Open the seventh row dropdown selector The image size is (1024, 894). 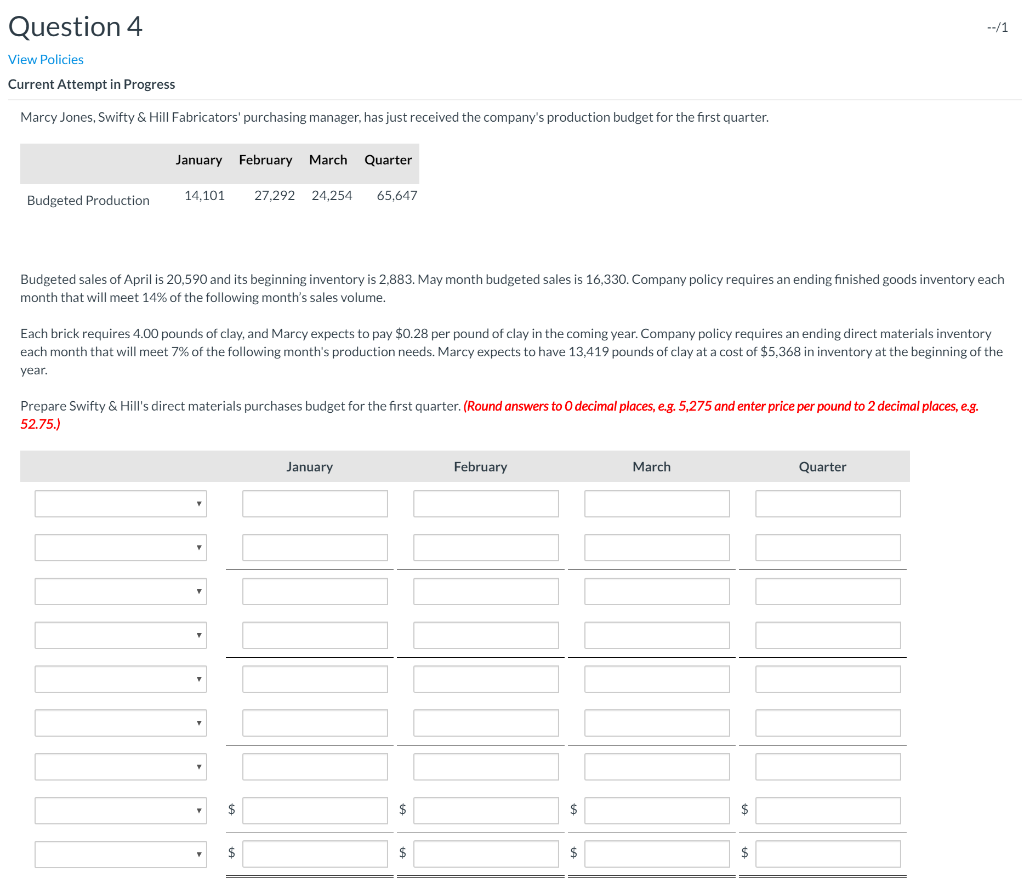120,766
